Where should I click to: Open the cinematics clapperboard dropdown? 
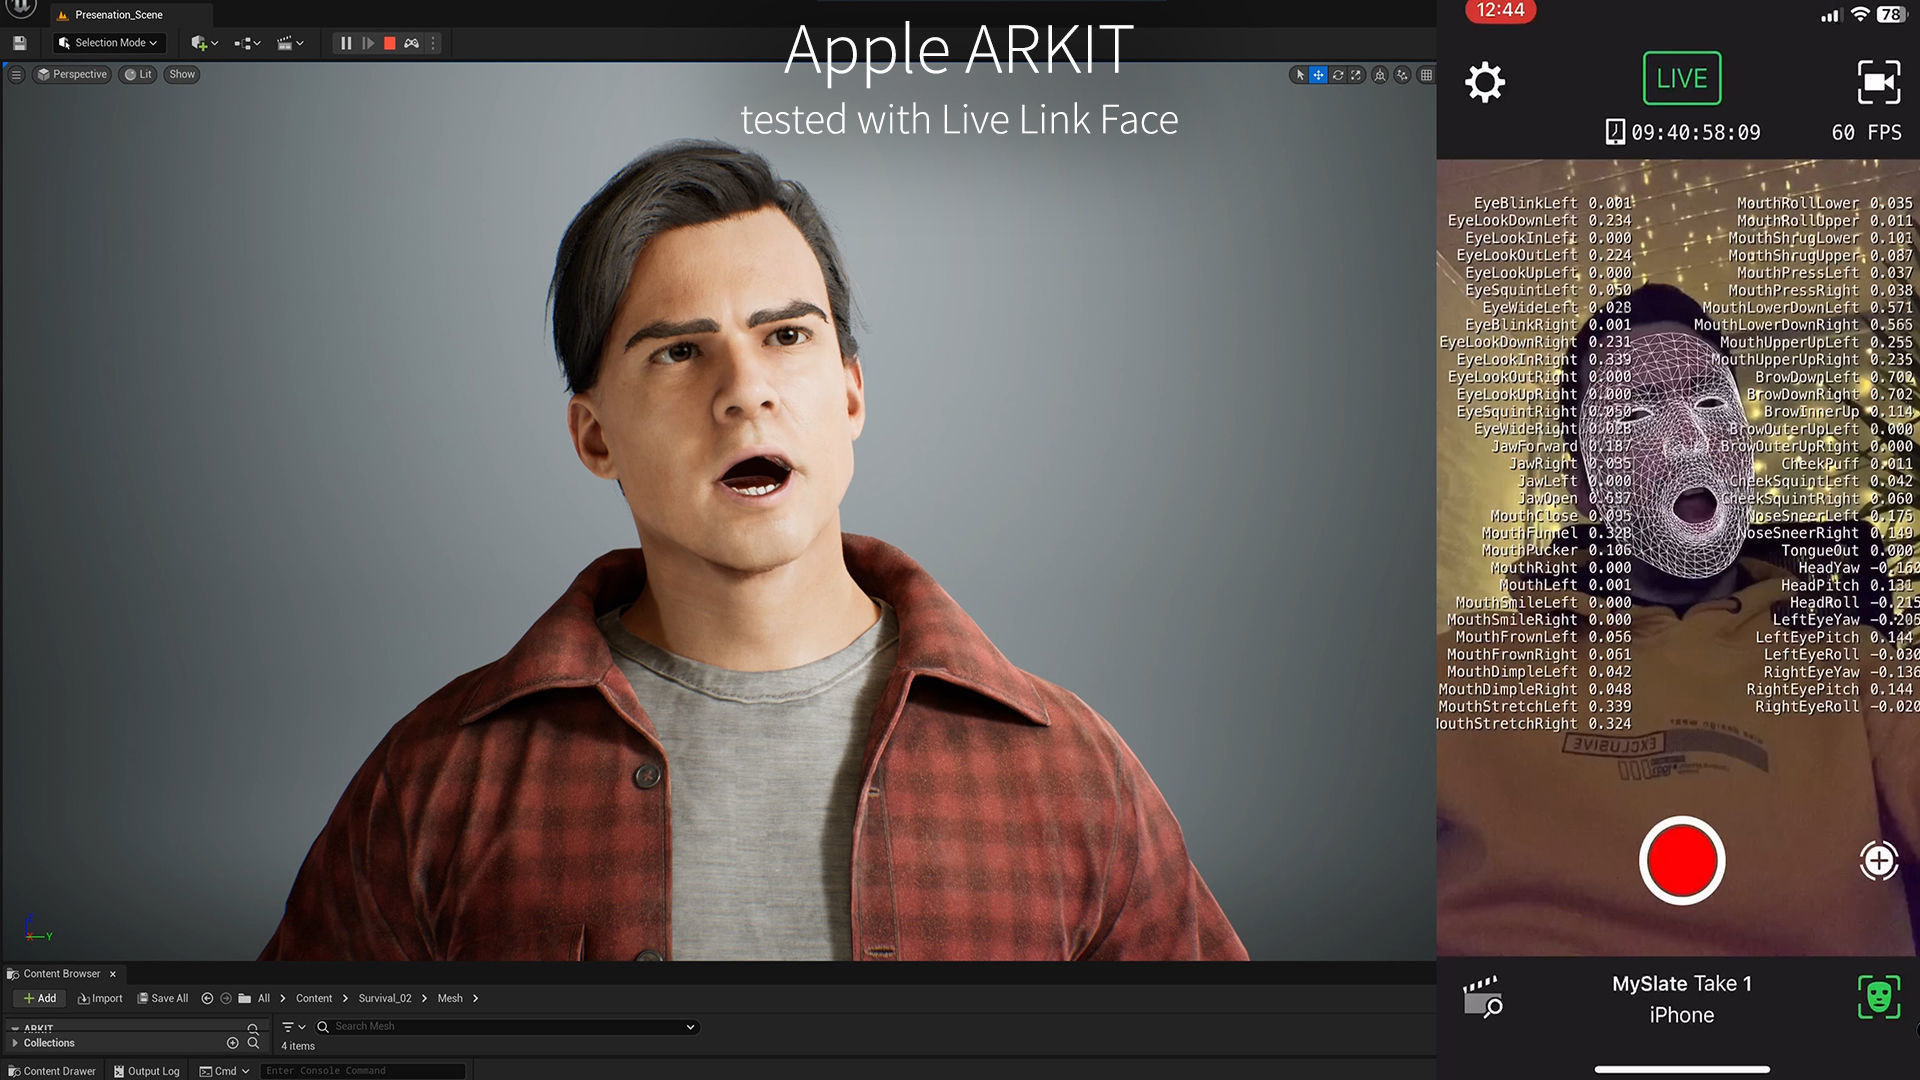point(289,43)
